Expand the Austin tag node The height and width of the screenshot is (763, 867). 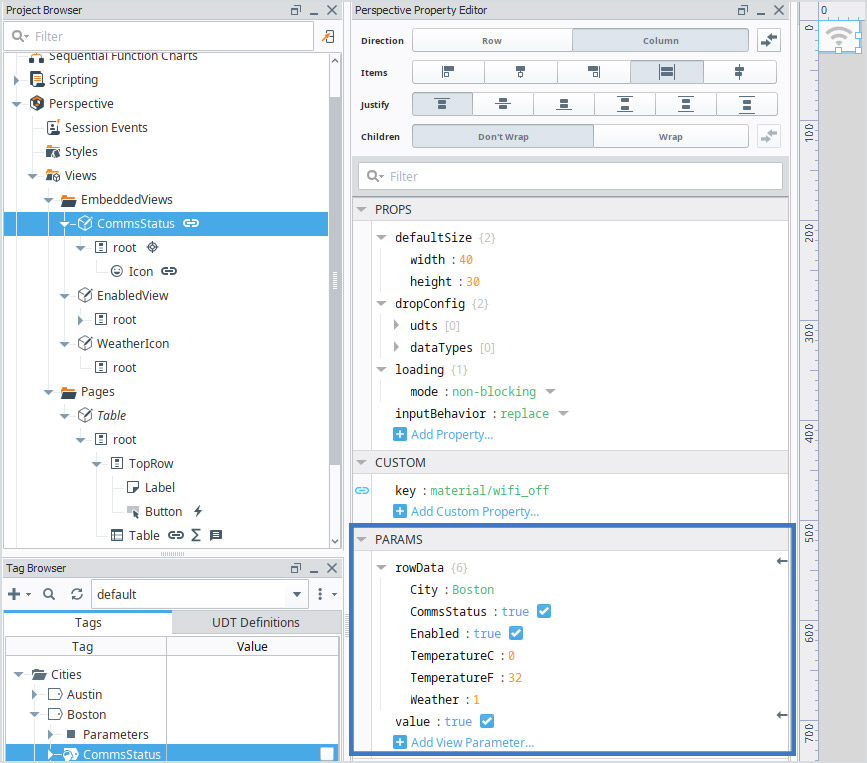(x=35, y=695)
